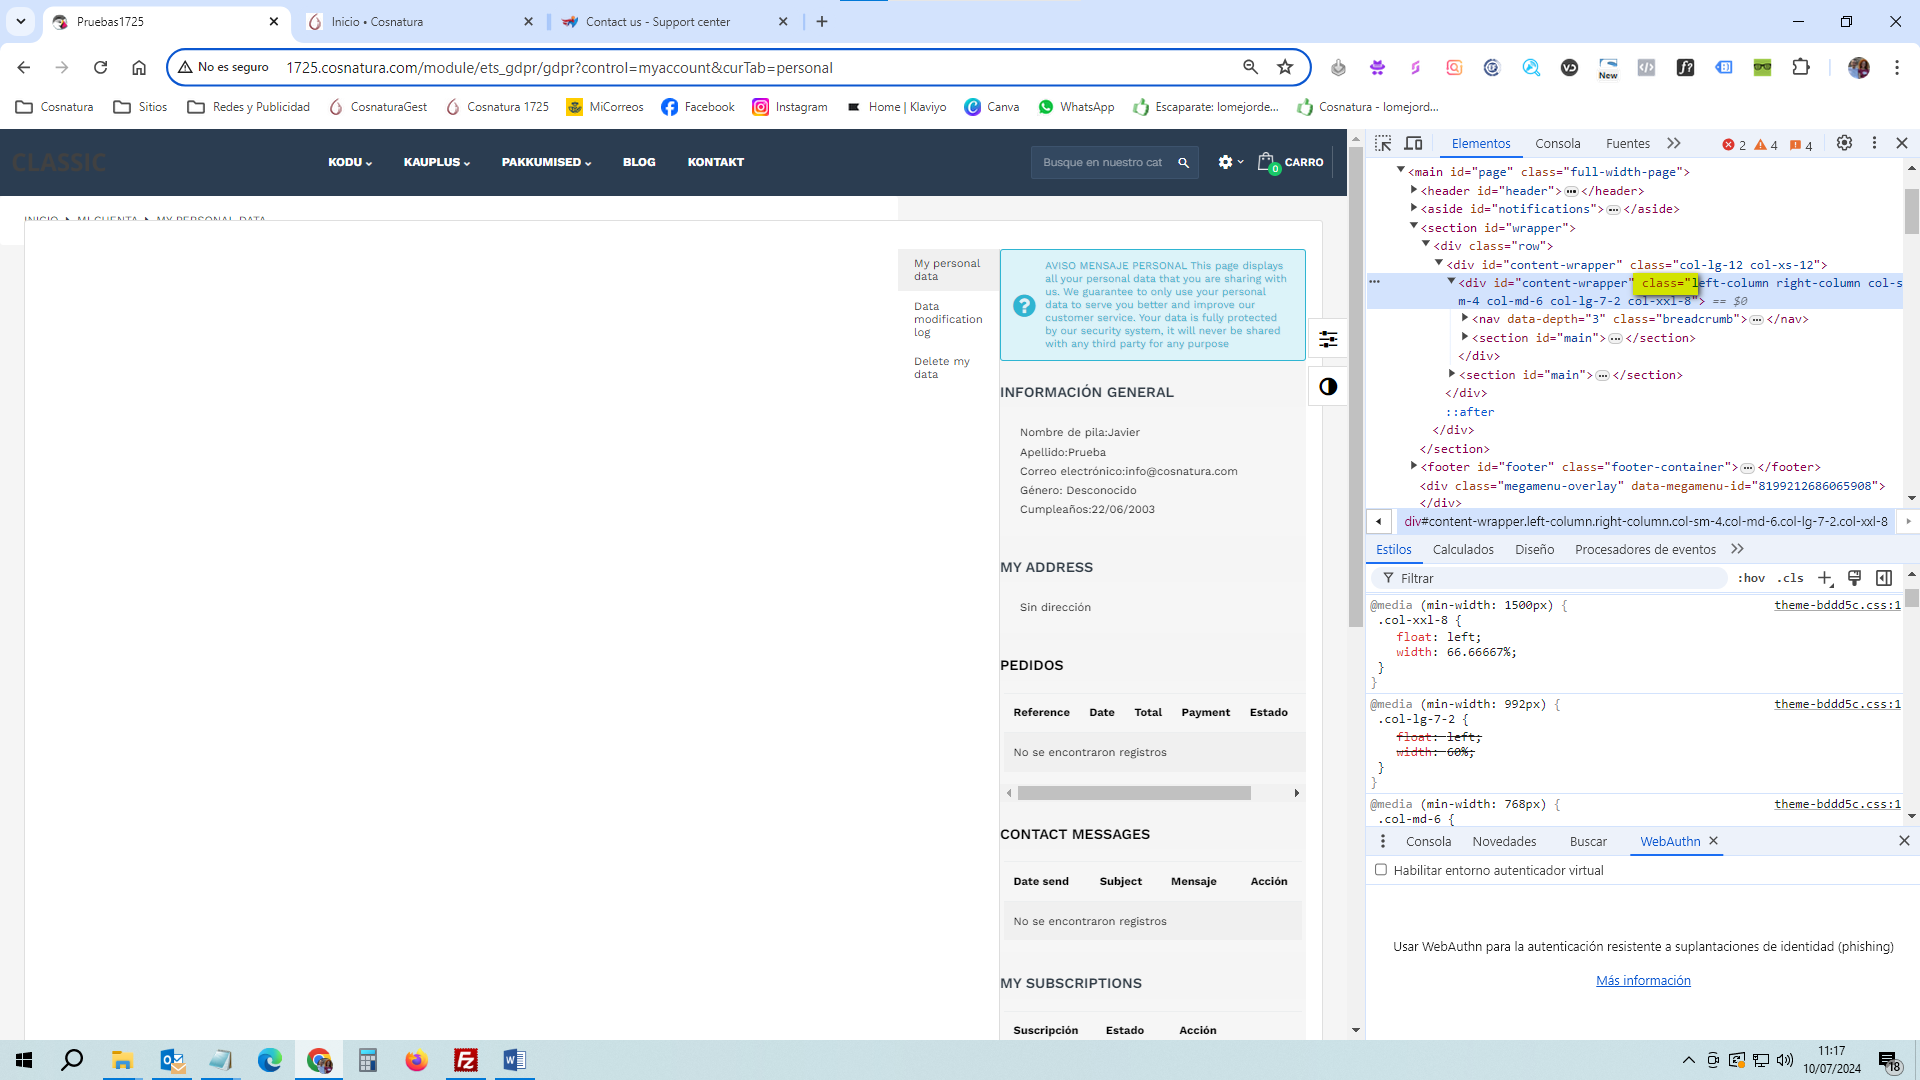Switch to the Consola DevTools tab

[x=1557, y=144]
